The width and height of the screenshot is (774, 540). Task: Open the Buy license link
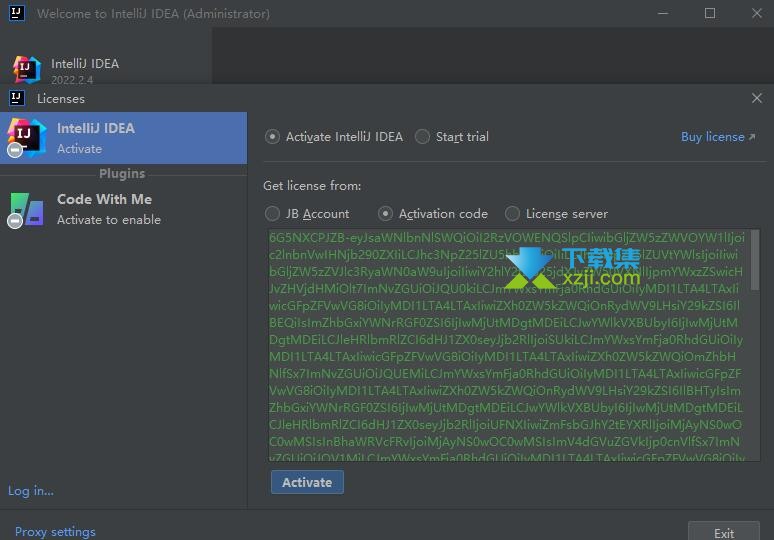718,137
